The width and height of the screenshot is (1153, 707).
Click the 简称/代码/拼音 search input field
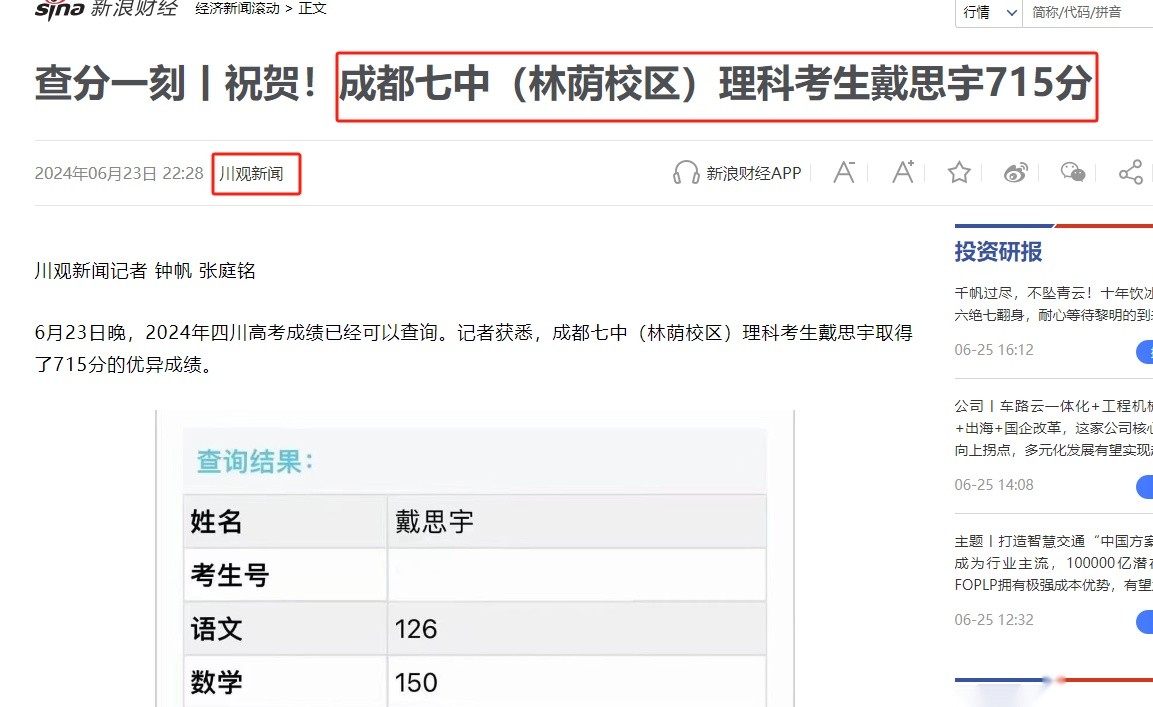[x=1090, y=12]
